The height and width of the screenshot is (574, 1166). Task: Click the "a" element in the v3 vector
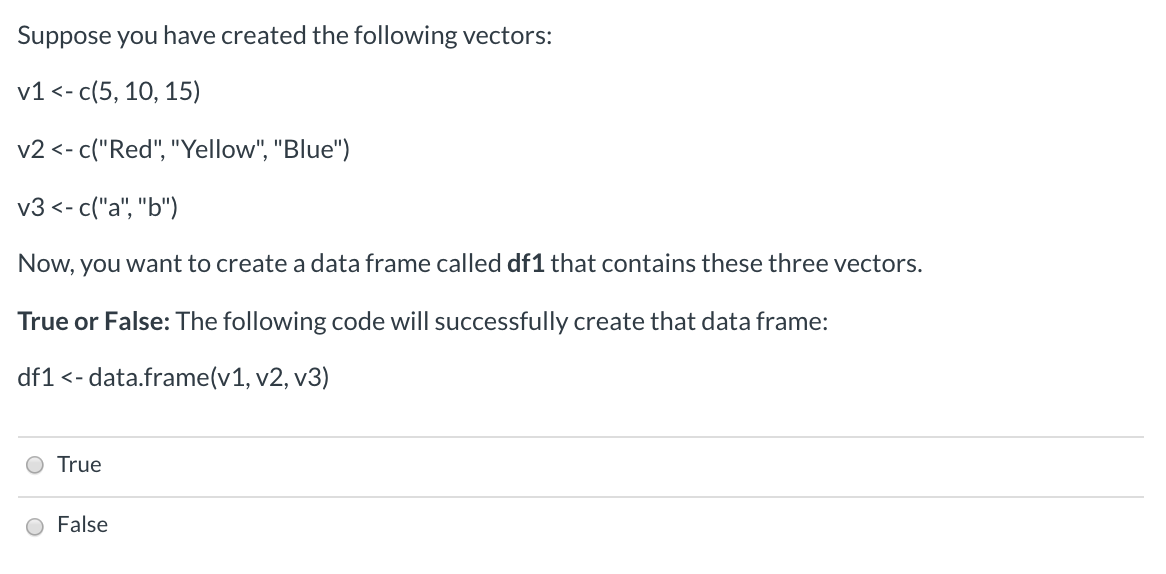[115, 207]
